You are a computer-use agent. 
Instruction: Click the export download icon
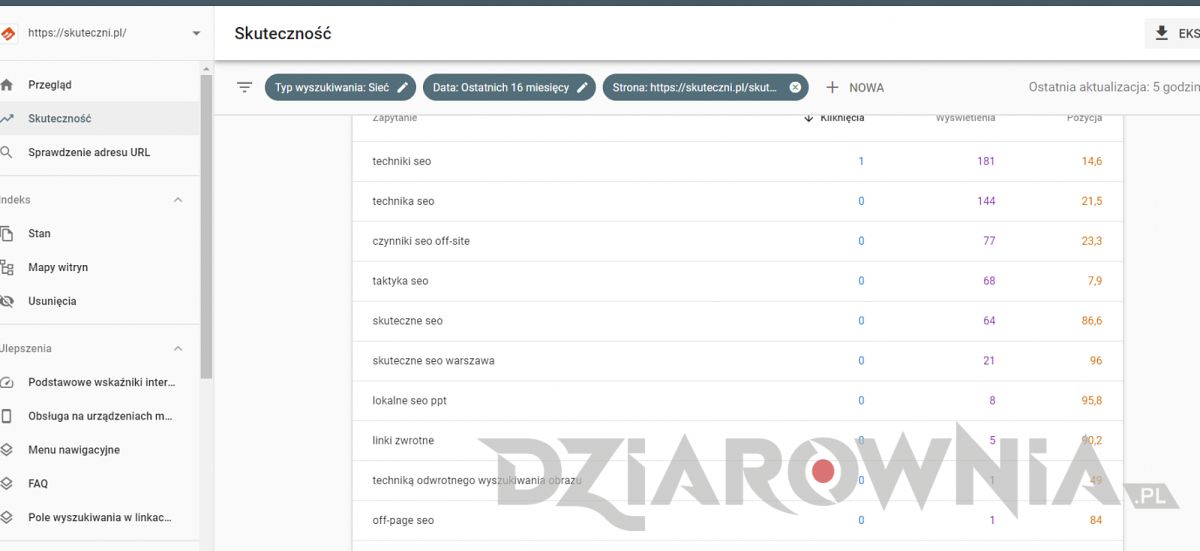[1161, 33]
